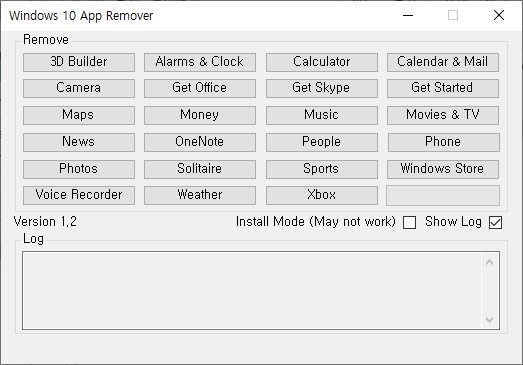Image resolution: width=523 pixels, height=365 pixels.
Task: Click the Log scrollbar down arrow
Action: 489,320
